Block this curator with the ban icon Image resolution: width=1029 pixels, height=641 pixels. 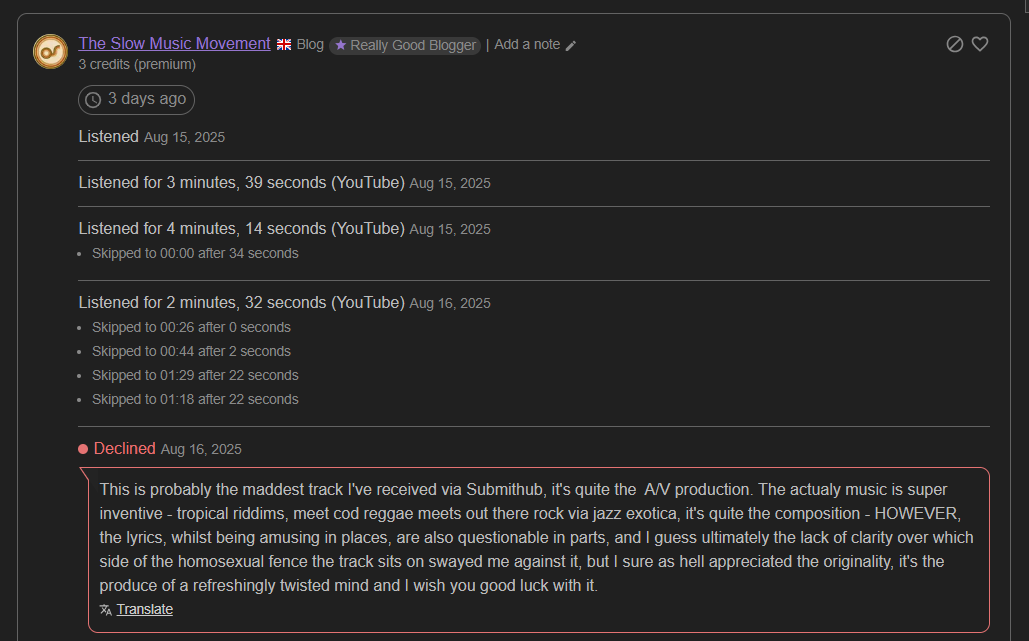[955, 44]
